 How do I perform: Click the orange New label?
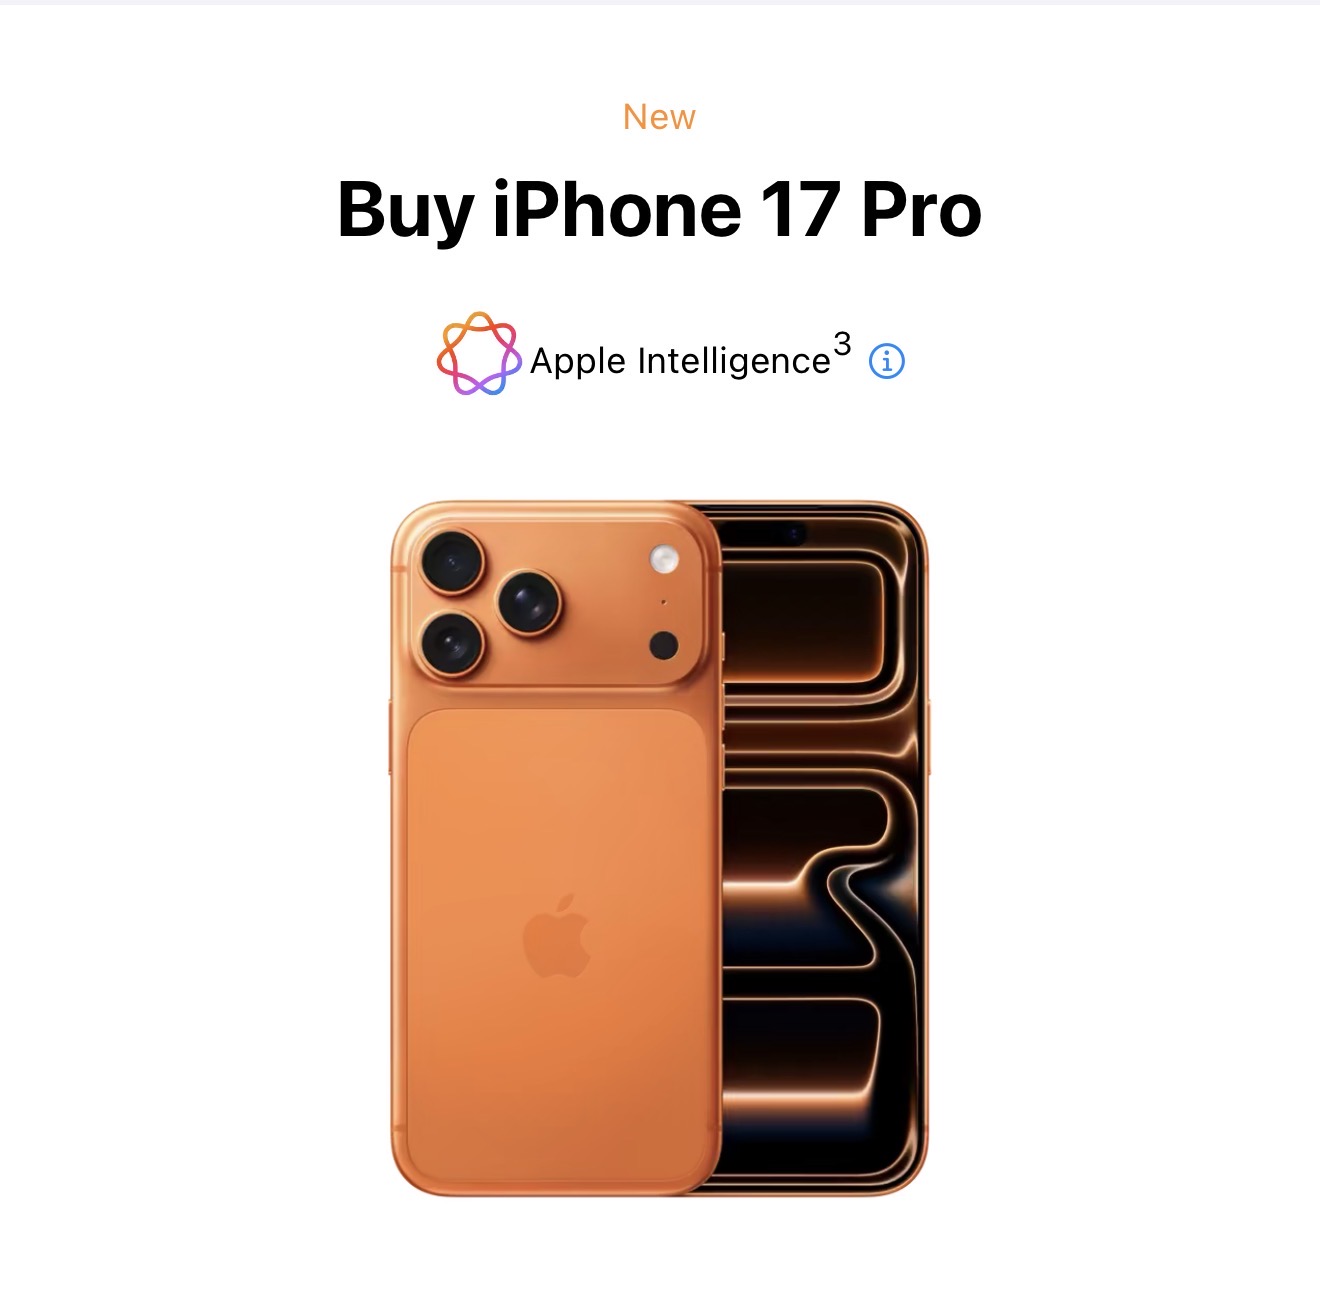click(659, 117)
